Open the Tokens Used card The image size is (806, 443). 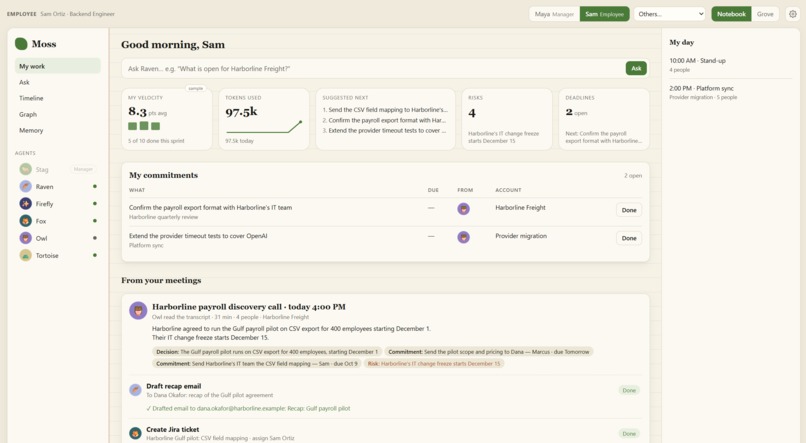click(x=264, y=119)
